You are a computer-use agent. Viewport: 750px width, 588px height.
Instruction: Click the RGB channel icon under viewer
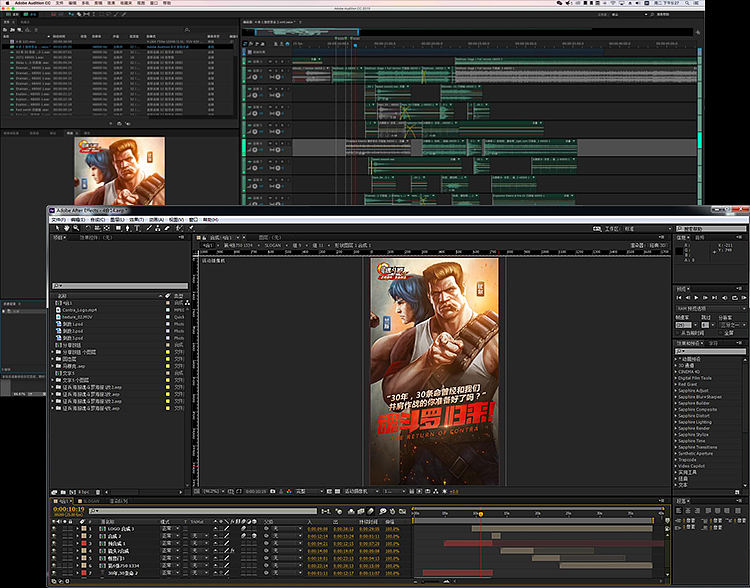[x=289, y=491]
